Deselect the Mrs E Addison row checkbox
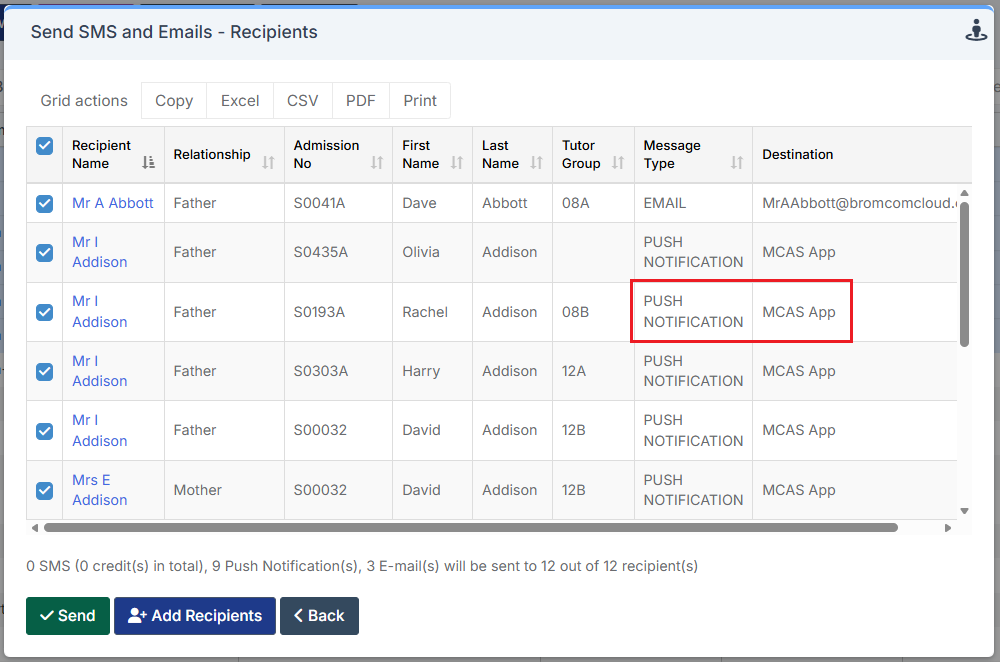Image resolution: width=1000 pixels, height=662 pixels. (x=45, y=490)
